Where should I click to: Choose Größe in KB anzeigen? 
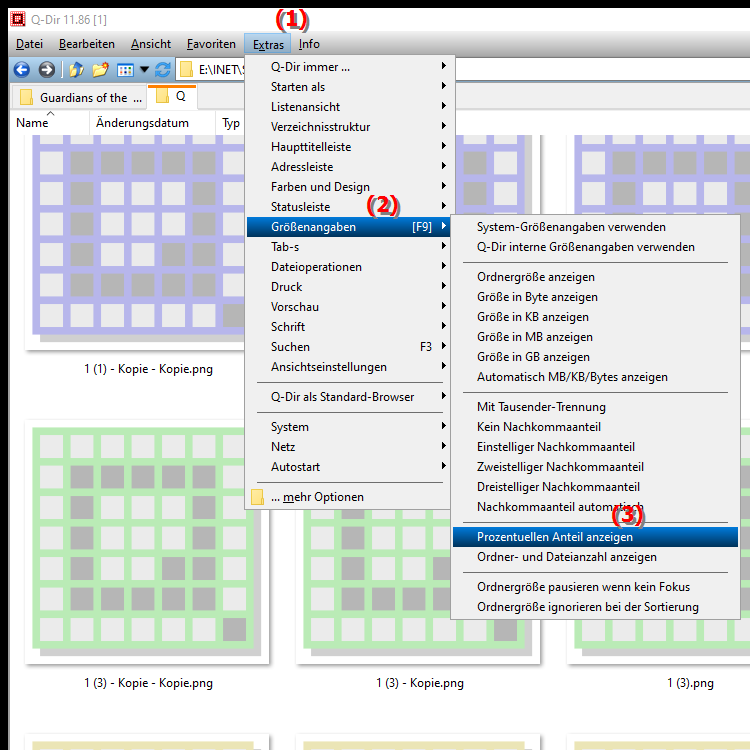pos(595,317)
